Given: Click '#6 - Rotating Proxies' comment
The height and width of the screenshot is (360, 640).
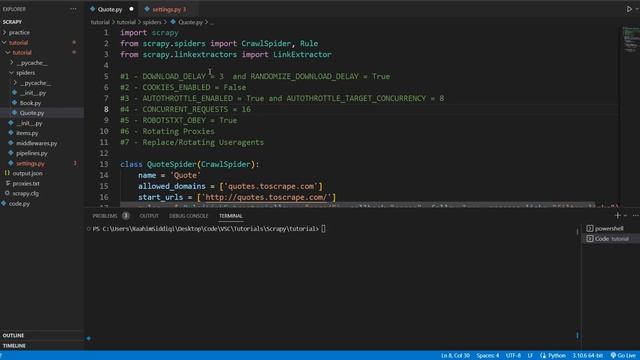Looking at the screenshot, I should click(x=167, y=131).
